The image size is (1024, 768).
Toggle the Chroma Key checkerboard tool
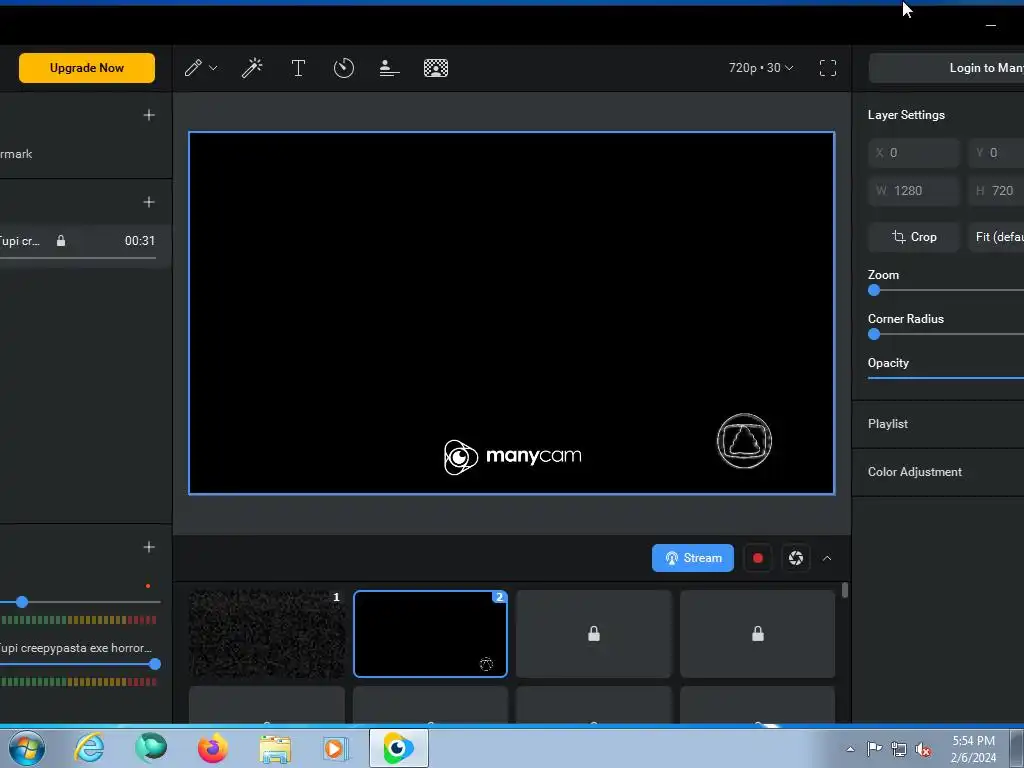(x=436, y=68)
